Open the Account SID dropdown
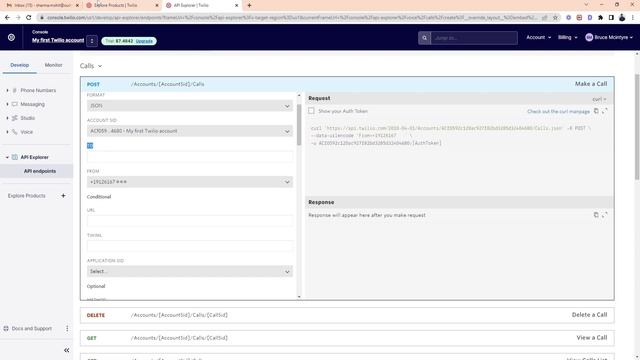 pos(190,131)
